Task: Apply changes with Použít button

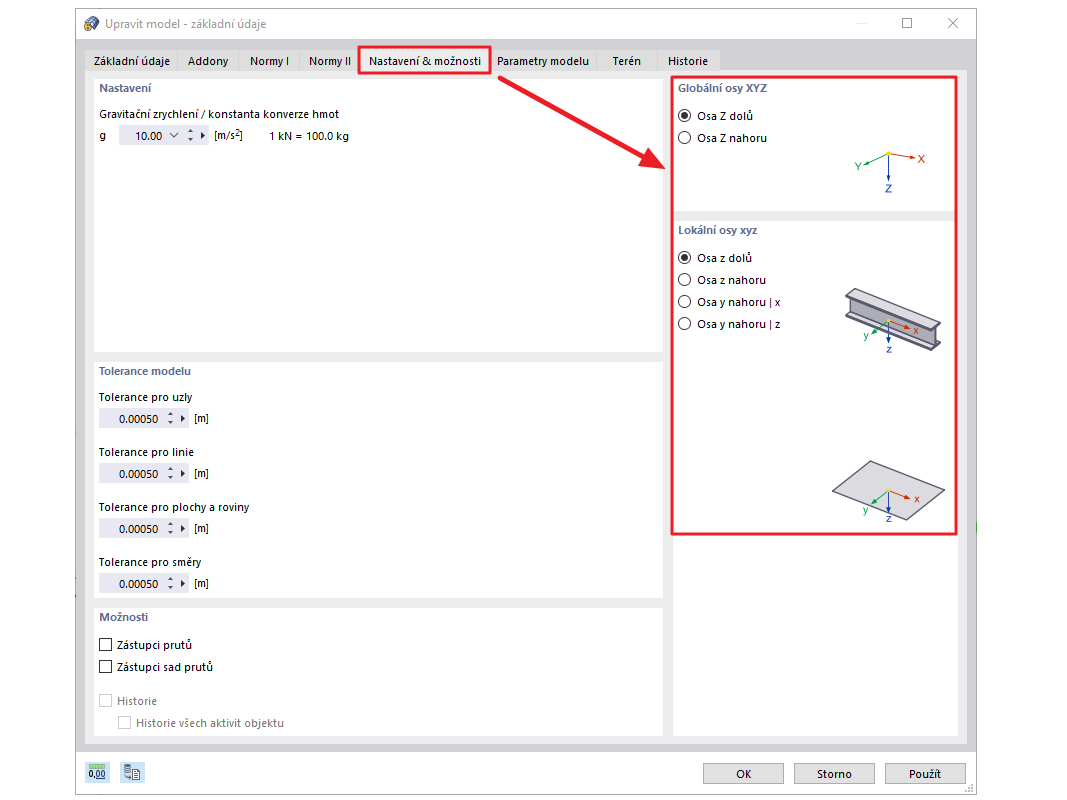Action: coord(925,773)
